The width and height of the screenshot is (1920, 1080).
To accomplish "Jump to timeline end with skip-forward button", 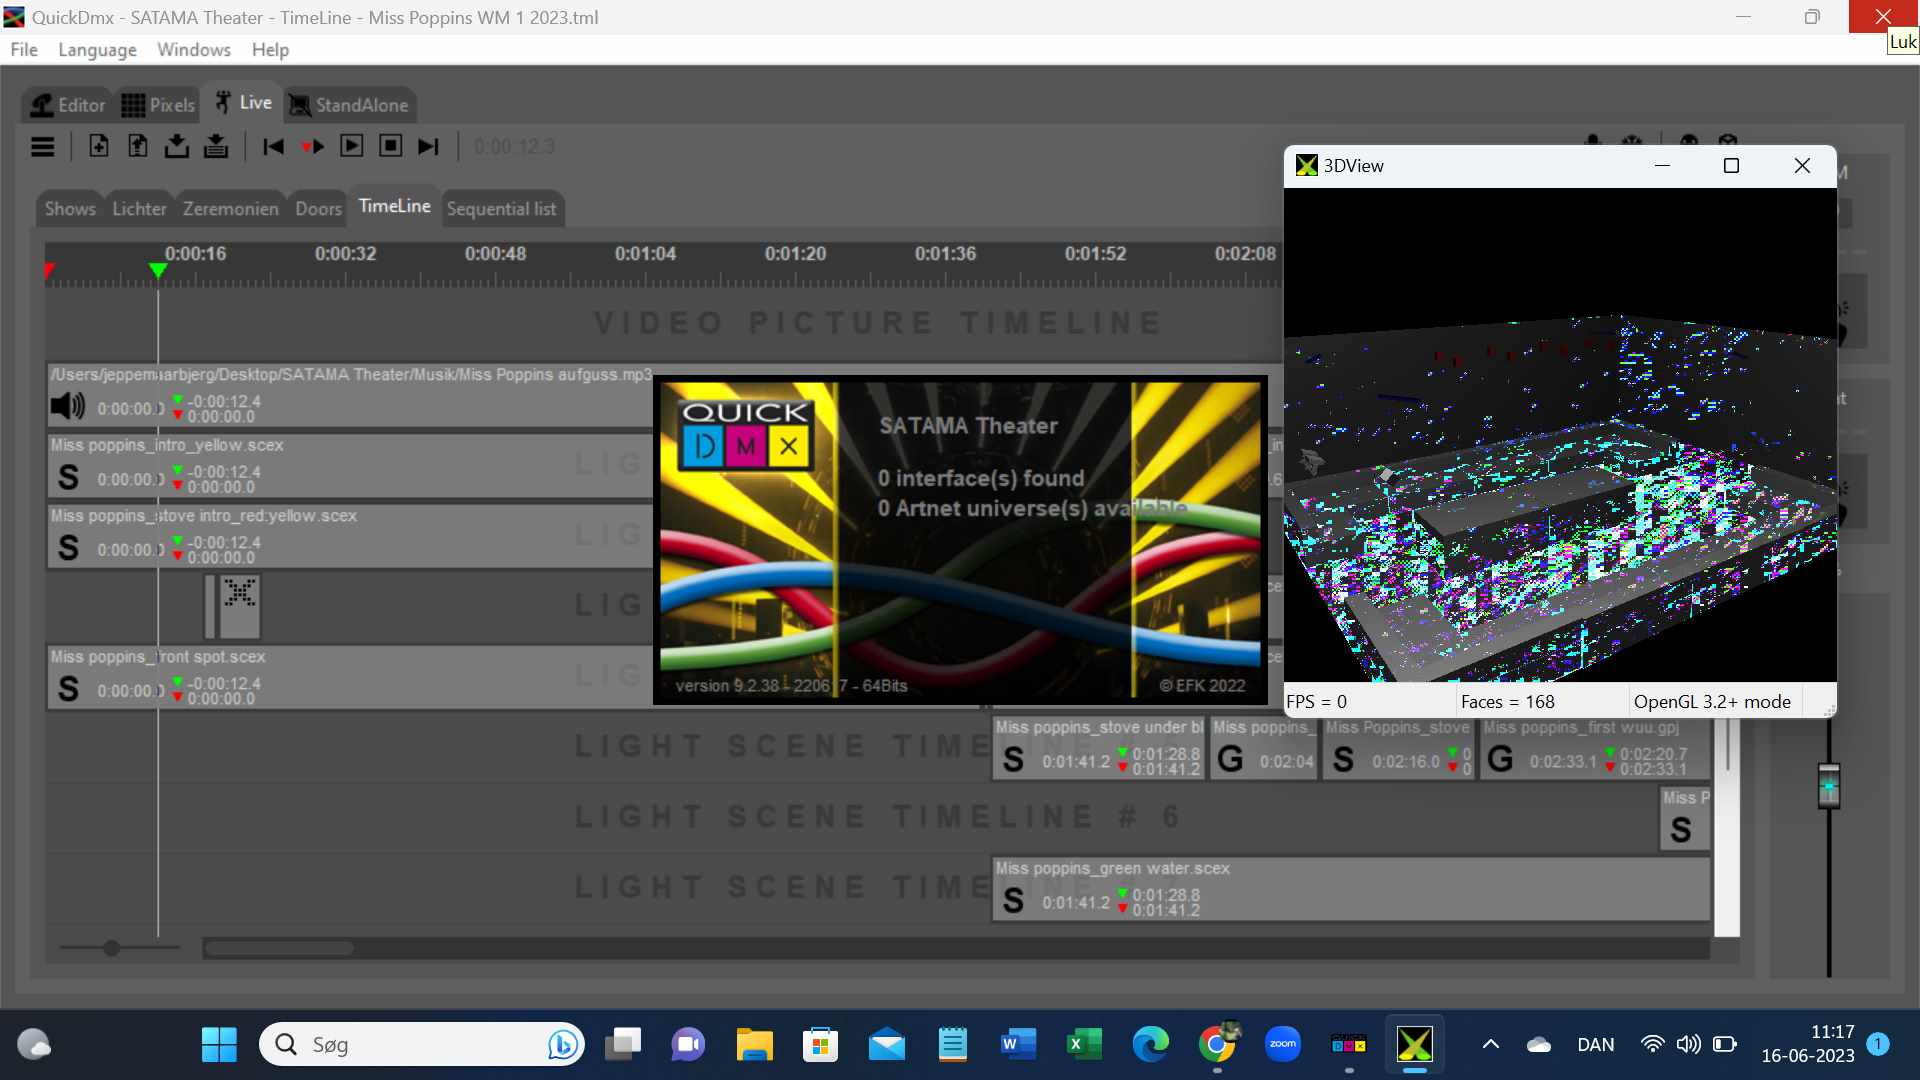I will tap(429, 147).
